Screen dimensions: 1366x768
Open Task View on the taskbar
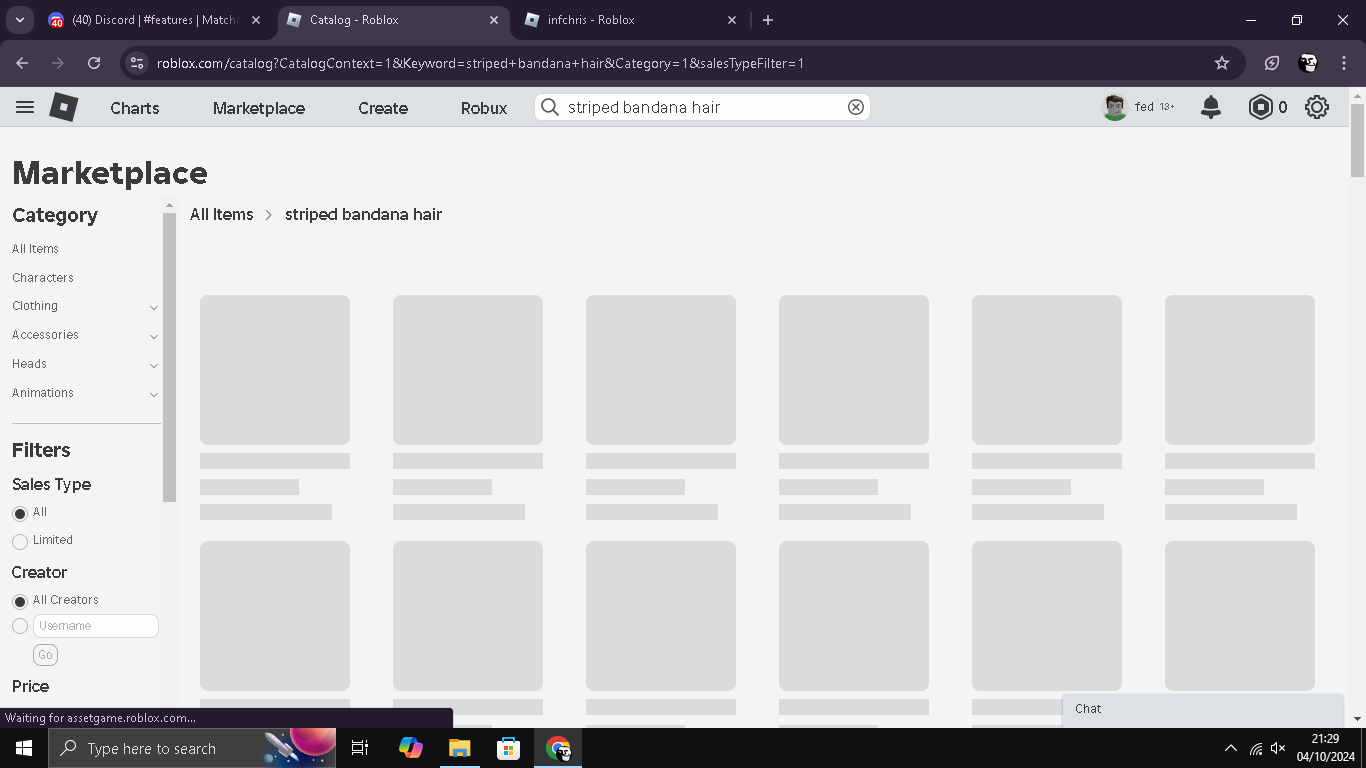(x=360, y=748)
